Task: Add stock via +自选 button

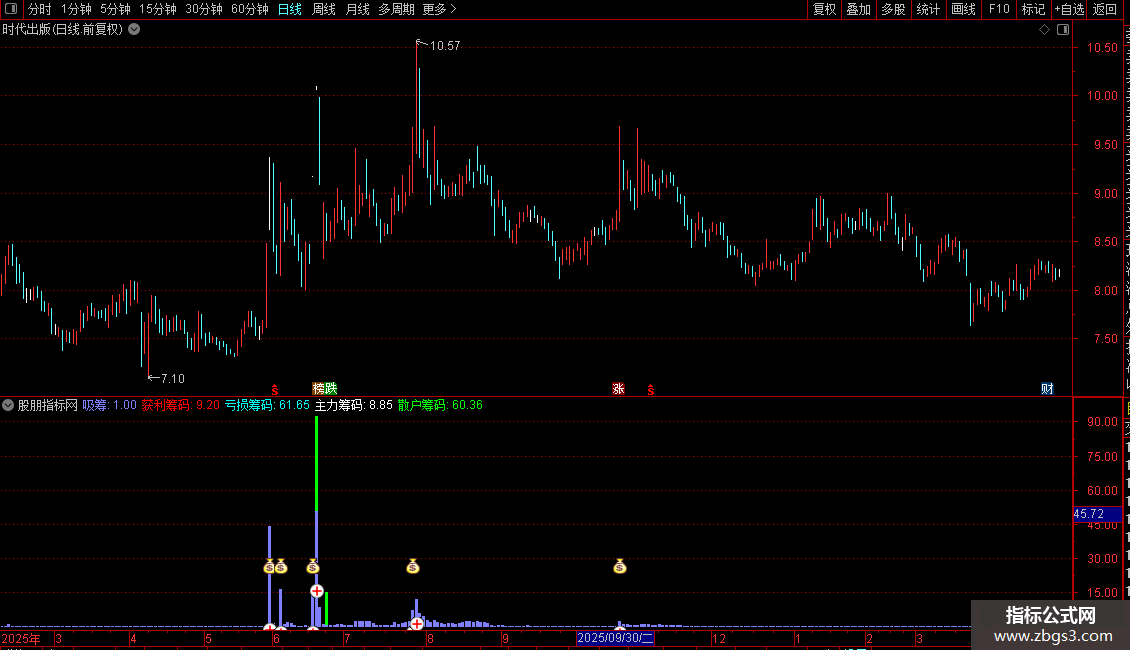Action: (1069, 9)
